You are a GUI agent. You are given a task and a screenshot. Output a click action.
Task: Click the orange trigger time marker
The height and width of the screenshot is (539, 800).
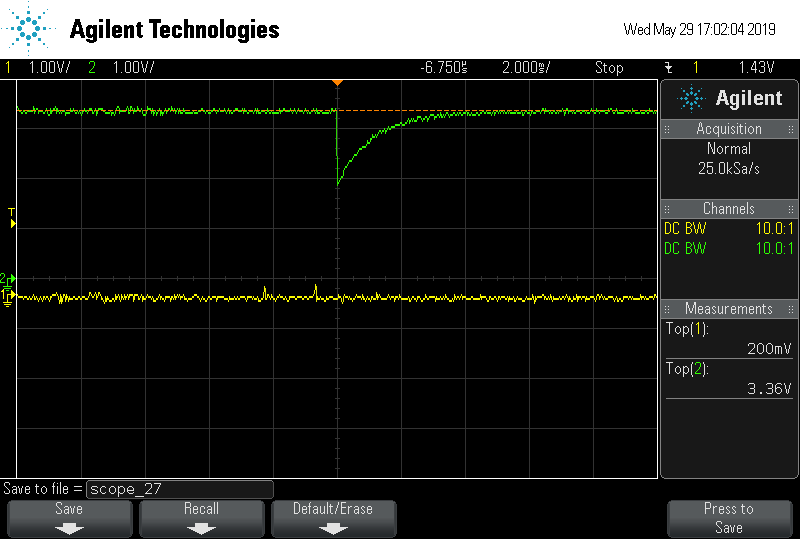point(337,83)
